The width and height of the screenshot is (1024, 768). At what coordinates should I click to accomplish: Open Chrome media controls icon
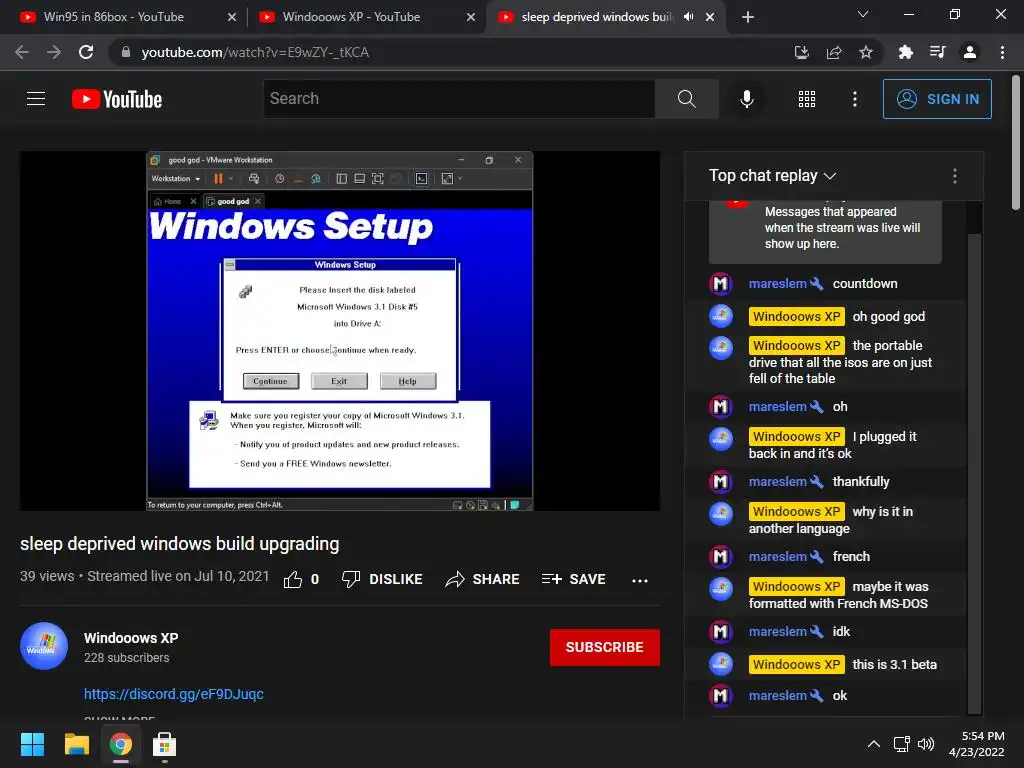click(938, 52)
